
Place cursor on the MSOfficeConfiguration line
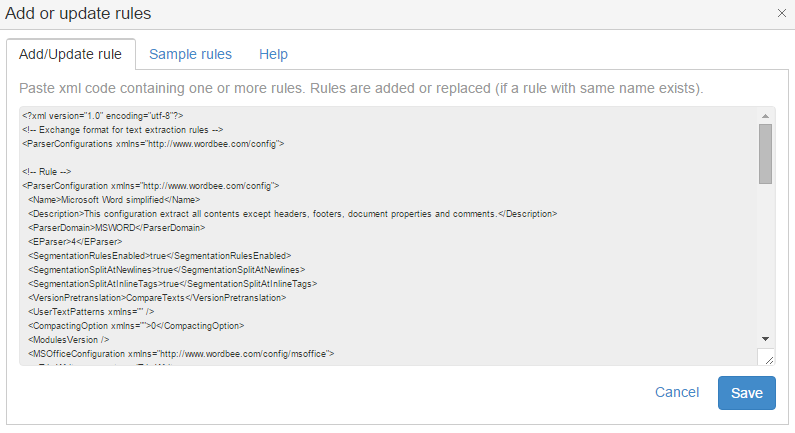(x=180, y=354)
